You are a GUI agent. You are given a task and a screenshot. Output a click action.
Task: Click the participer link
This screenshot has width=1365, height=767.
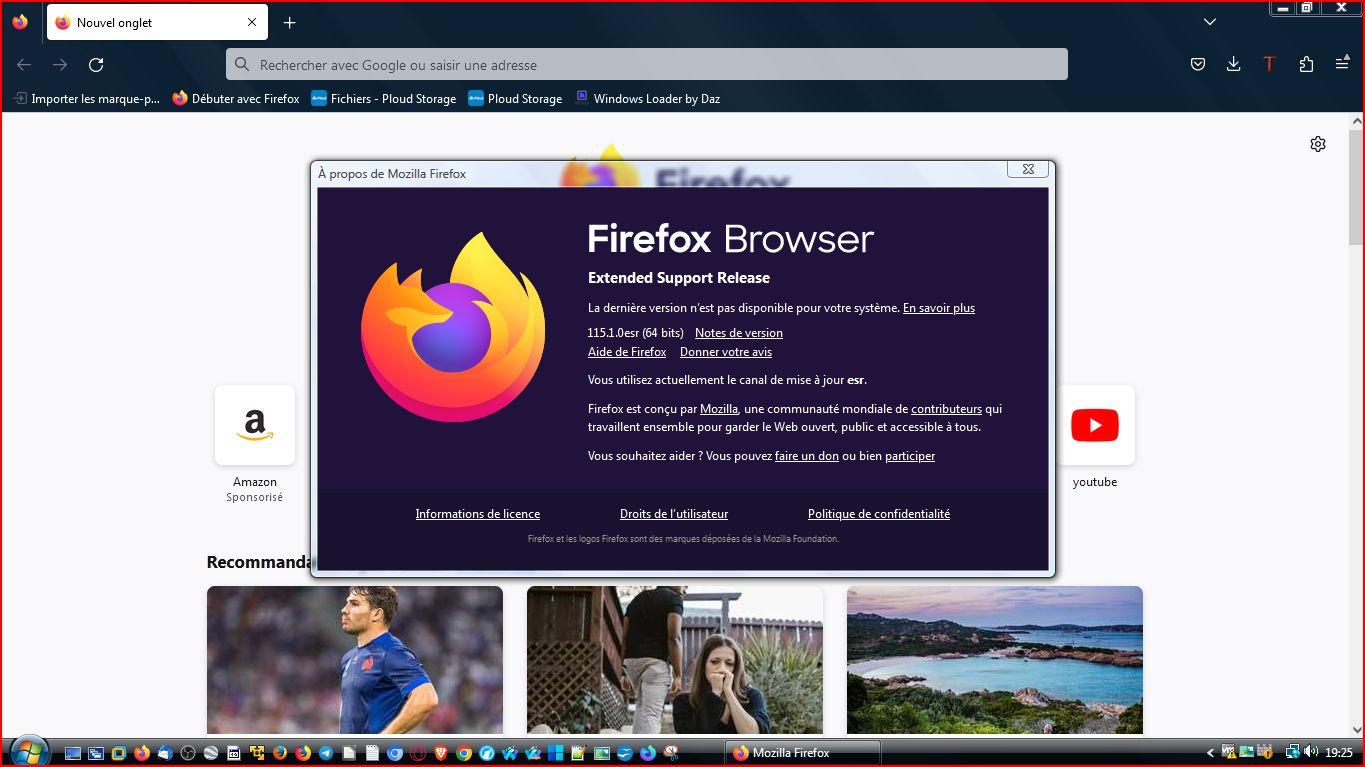(x=910, y=456)
